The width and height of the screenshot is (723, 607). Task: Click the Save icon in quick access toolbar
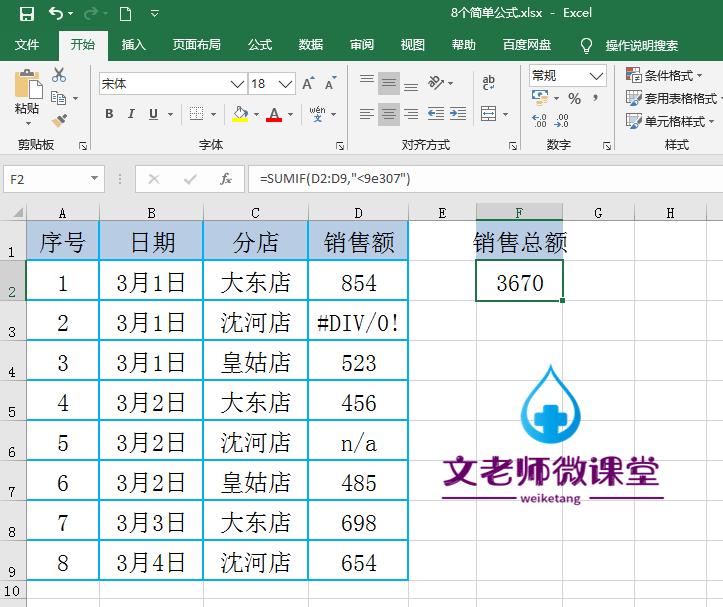pos(27,14)
